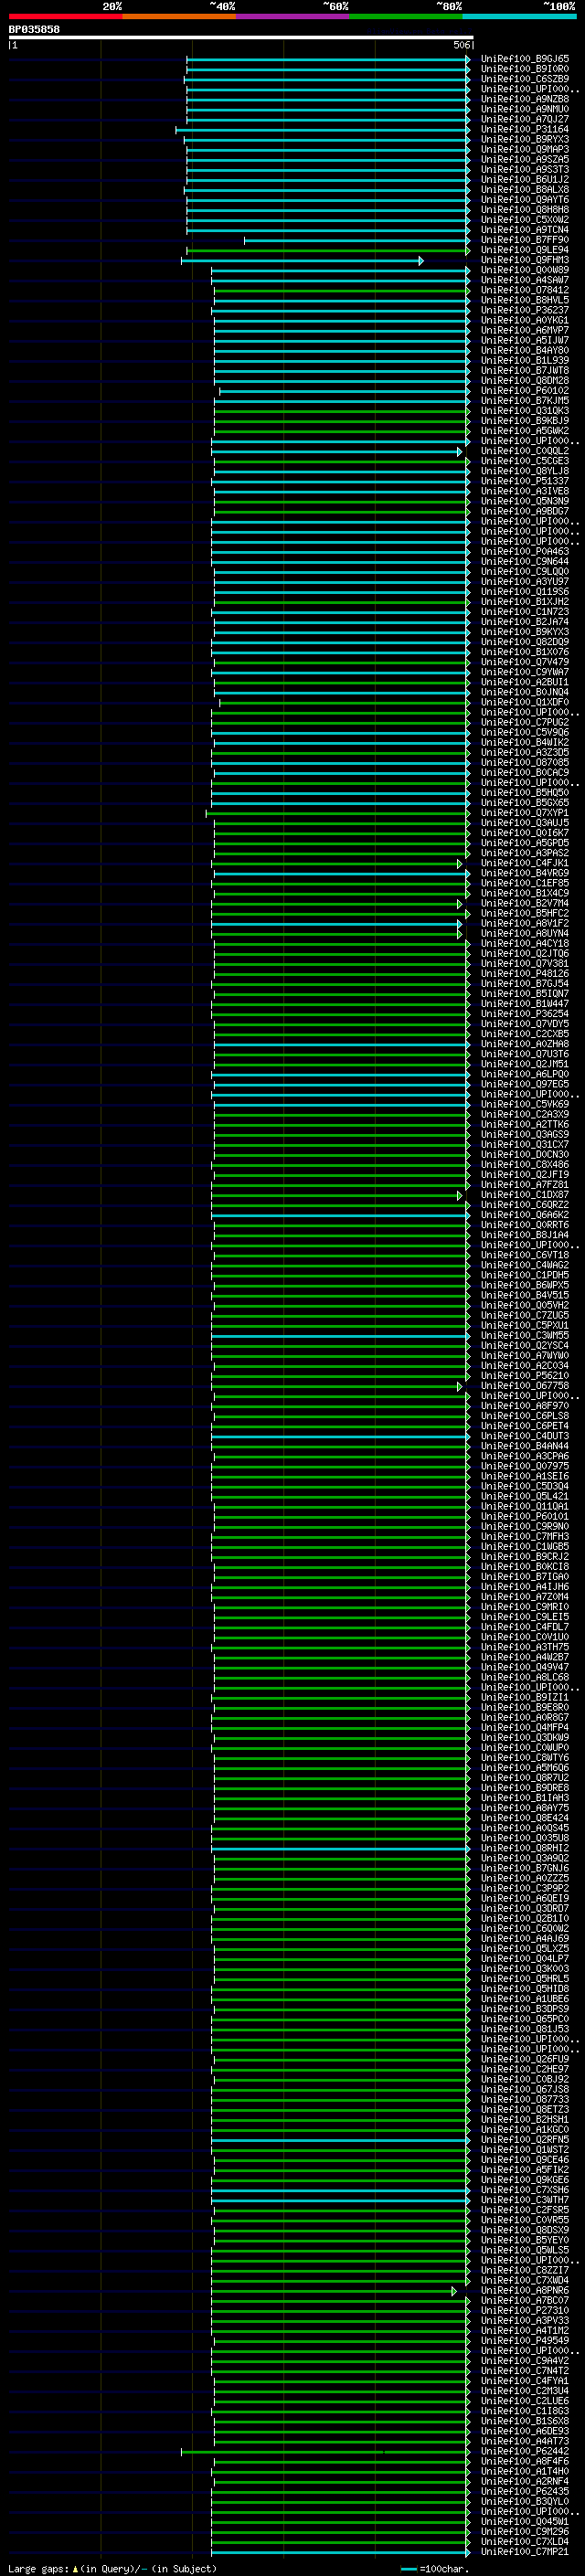Select the UniRef100_C4FYA1 label
The image size is (585, 2576).
tap(525, 2381)
